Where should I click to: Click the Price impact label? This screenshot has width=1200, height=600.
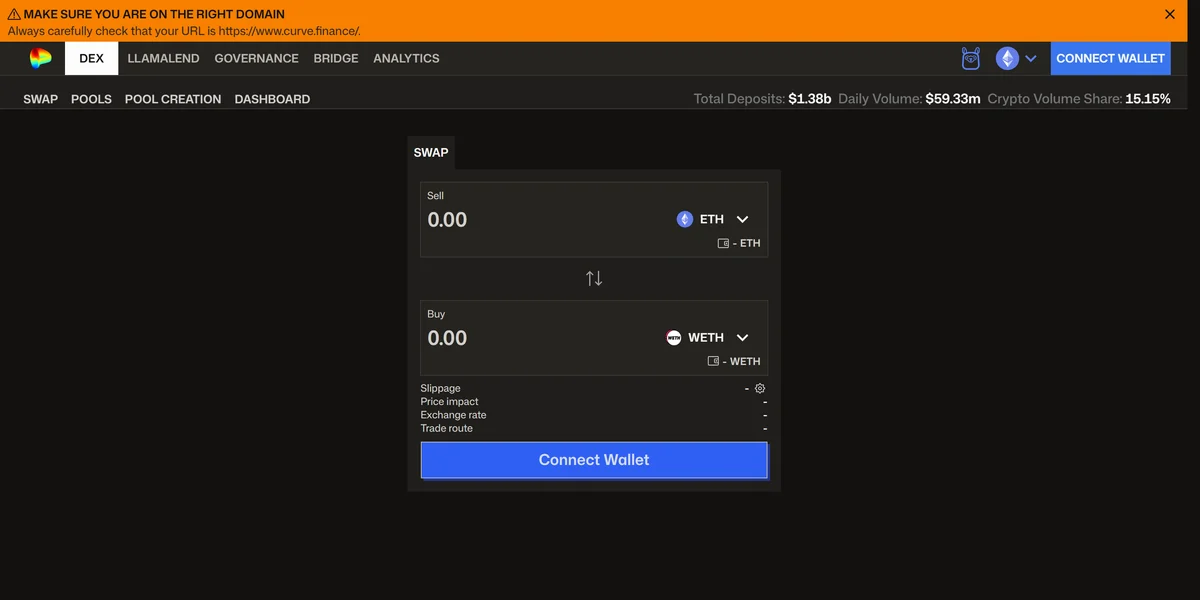point(450,401)
